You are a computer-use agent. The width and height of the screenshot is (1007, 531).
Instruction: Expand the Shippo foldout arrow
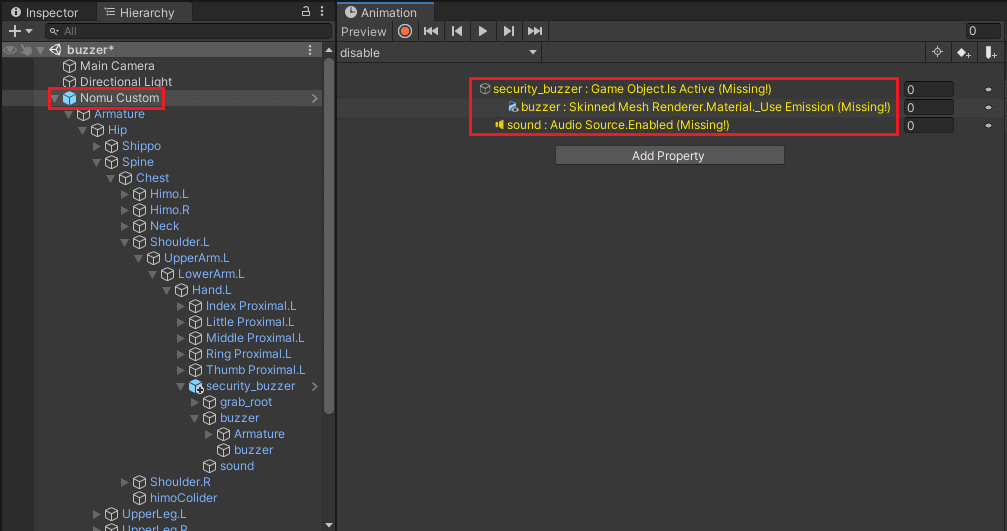pyautogui.click(x=96, y=146)
